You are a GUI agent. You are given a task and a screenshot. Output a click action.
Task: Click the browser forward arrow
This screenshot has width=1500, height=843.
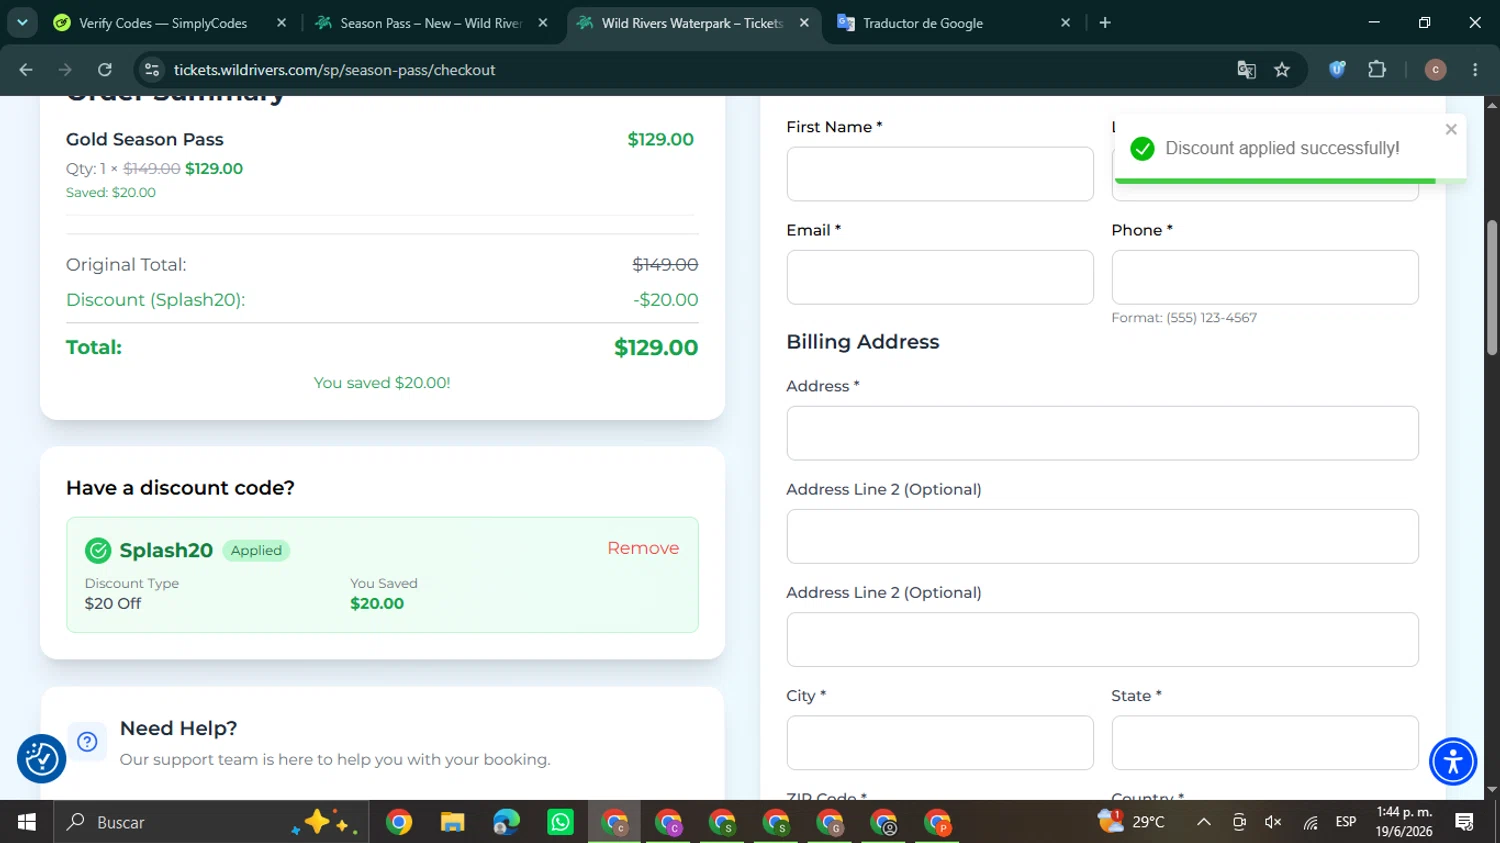coord(65,70)
